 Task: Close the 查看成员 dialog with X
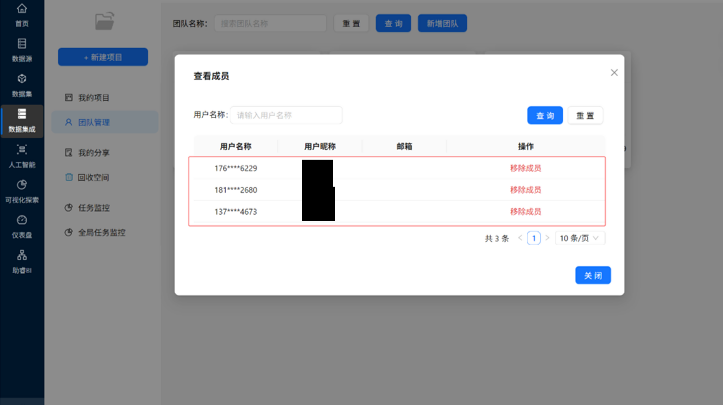point(614,72)
